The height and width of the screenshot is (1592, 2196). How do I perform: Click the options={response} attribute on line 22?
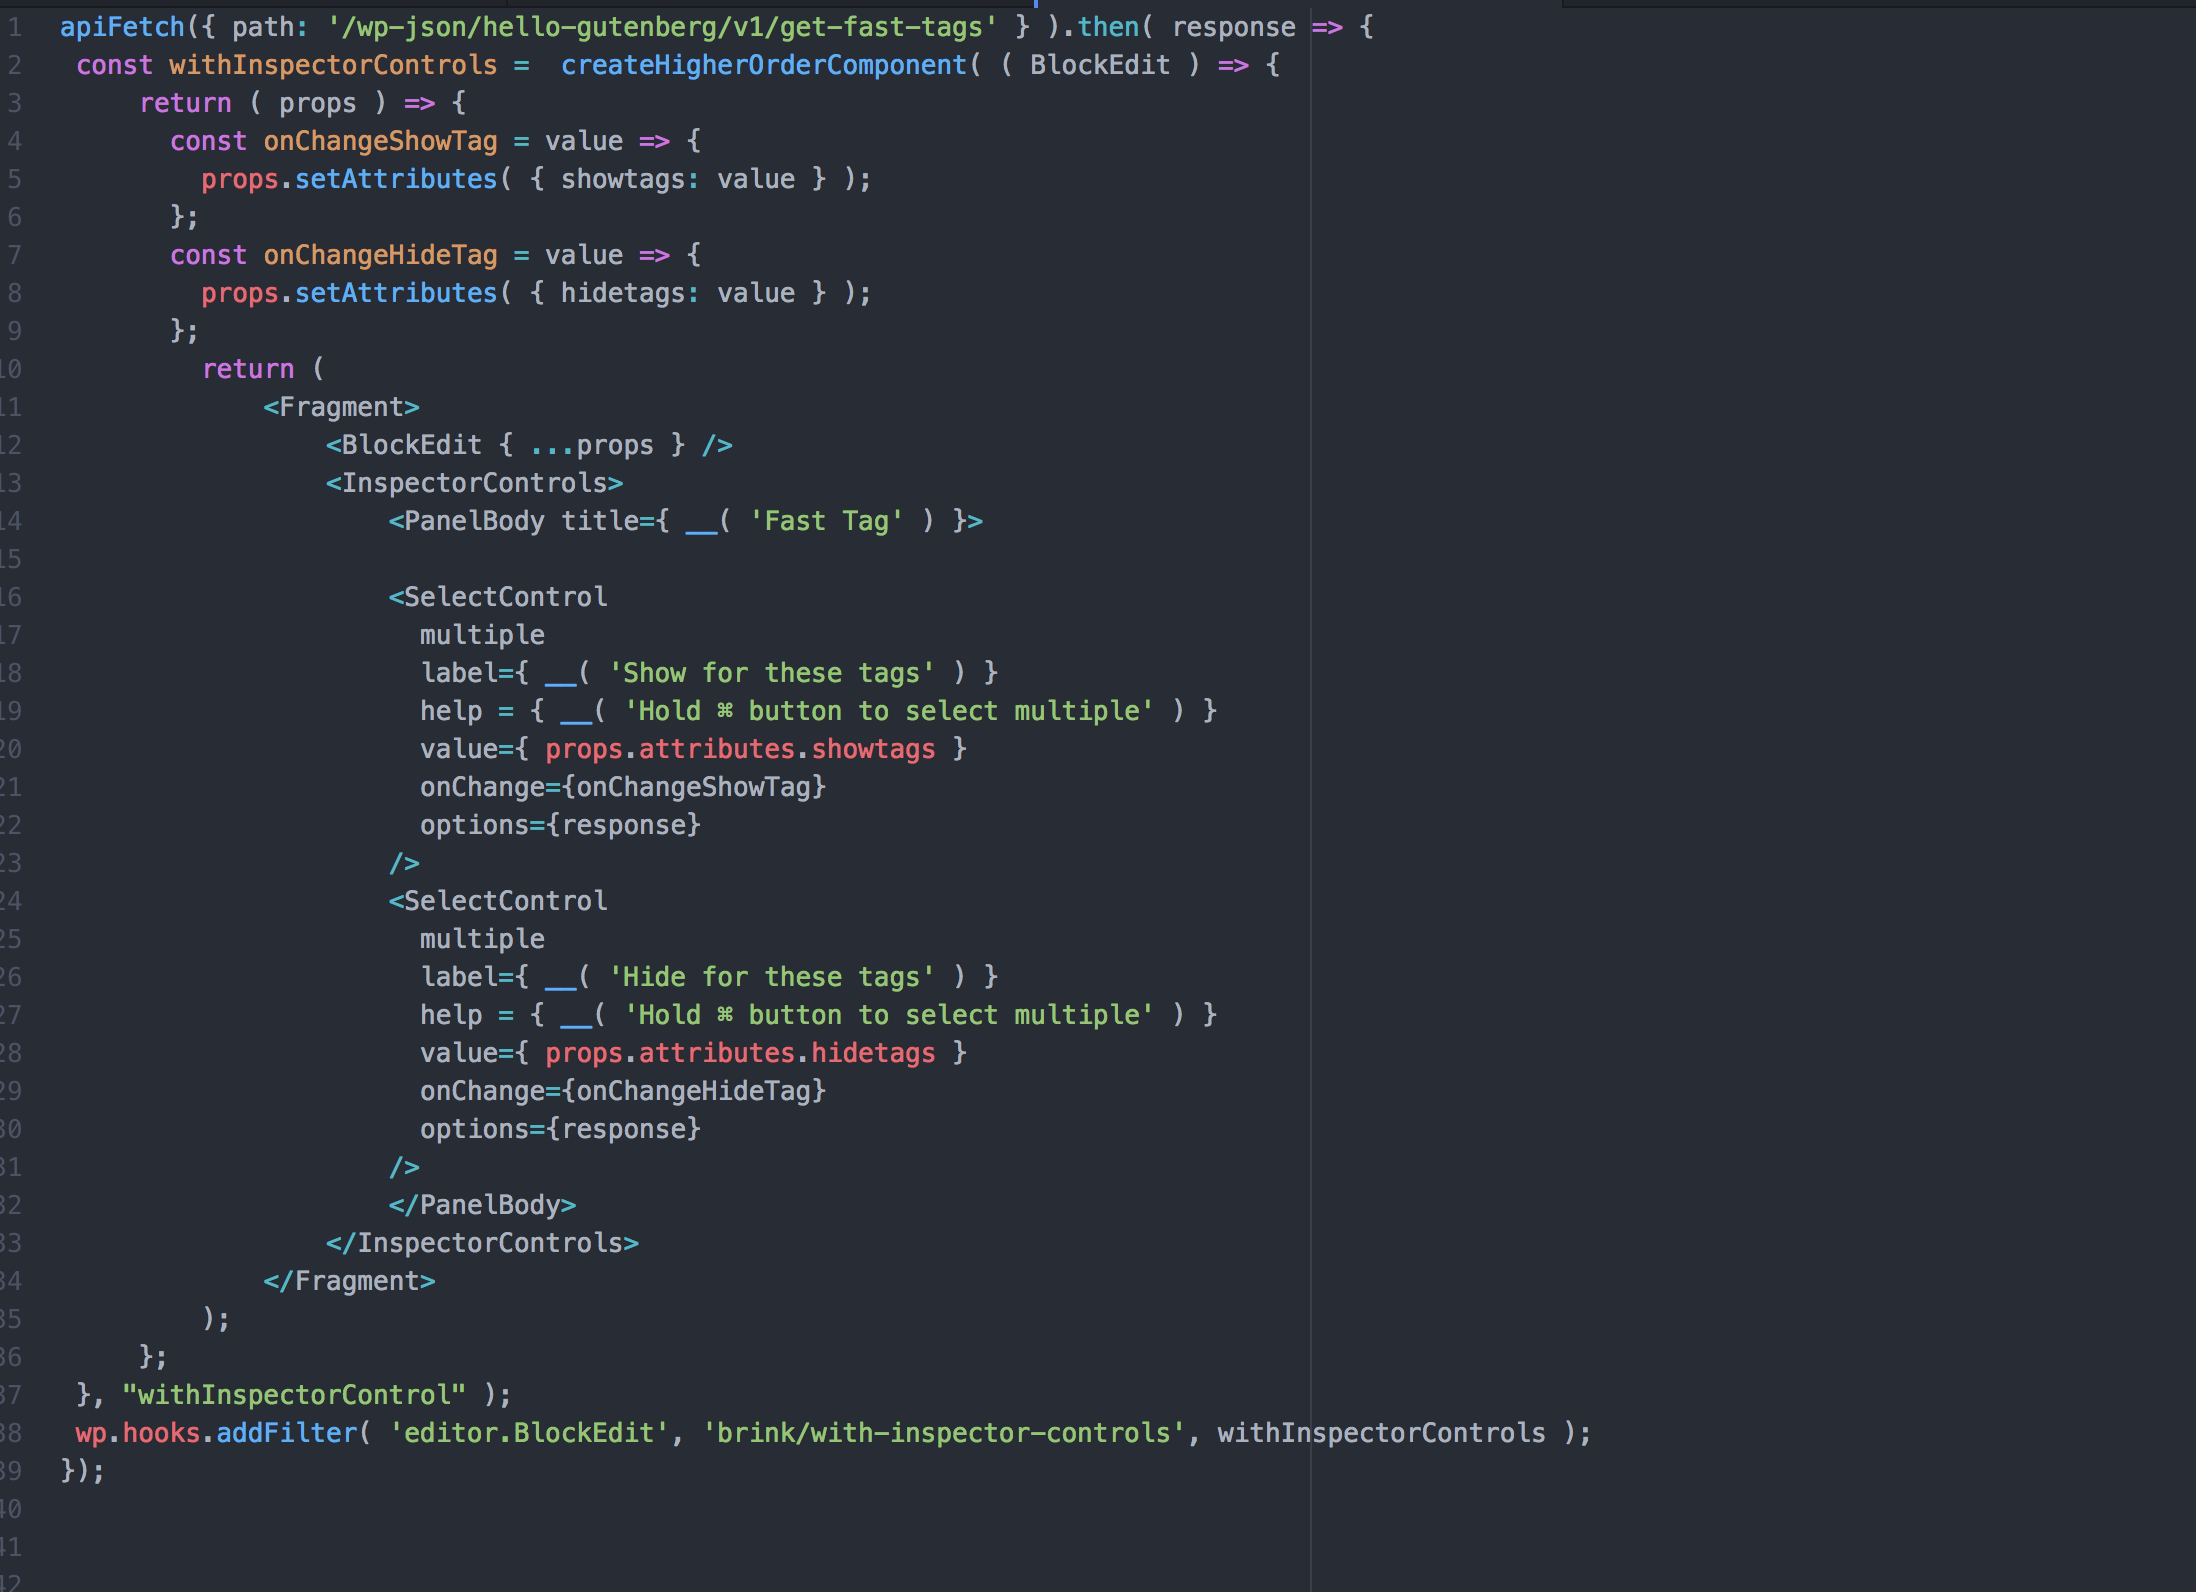560,824
